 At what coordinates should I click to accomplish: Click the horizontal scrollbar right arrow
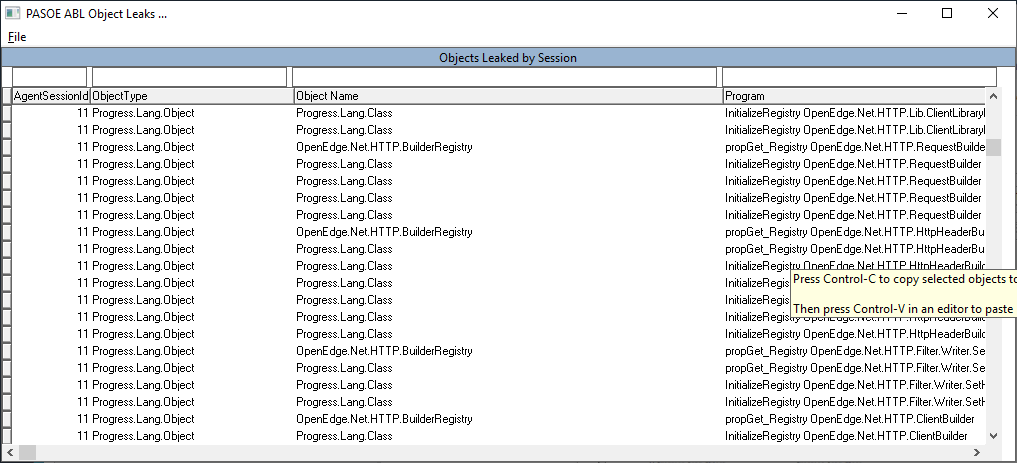[977, 452]
